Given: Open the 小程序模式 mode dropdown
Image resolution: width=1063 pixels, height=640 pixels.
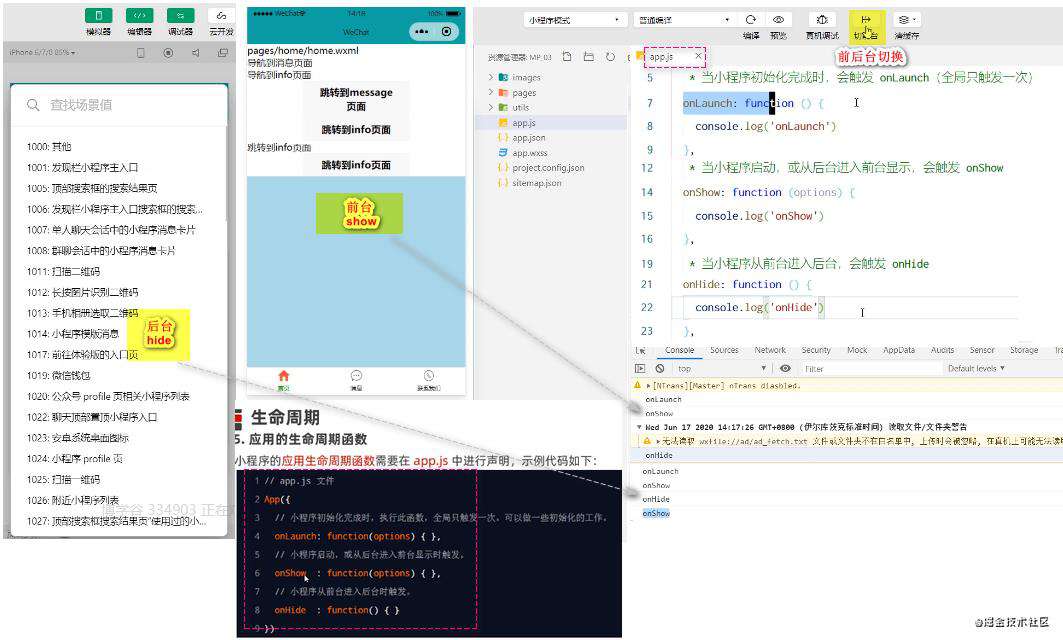Looking at the screenshot, I should (x=574, y=20).
